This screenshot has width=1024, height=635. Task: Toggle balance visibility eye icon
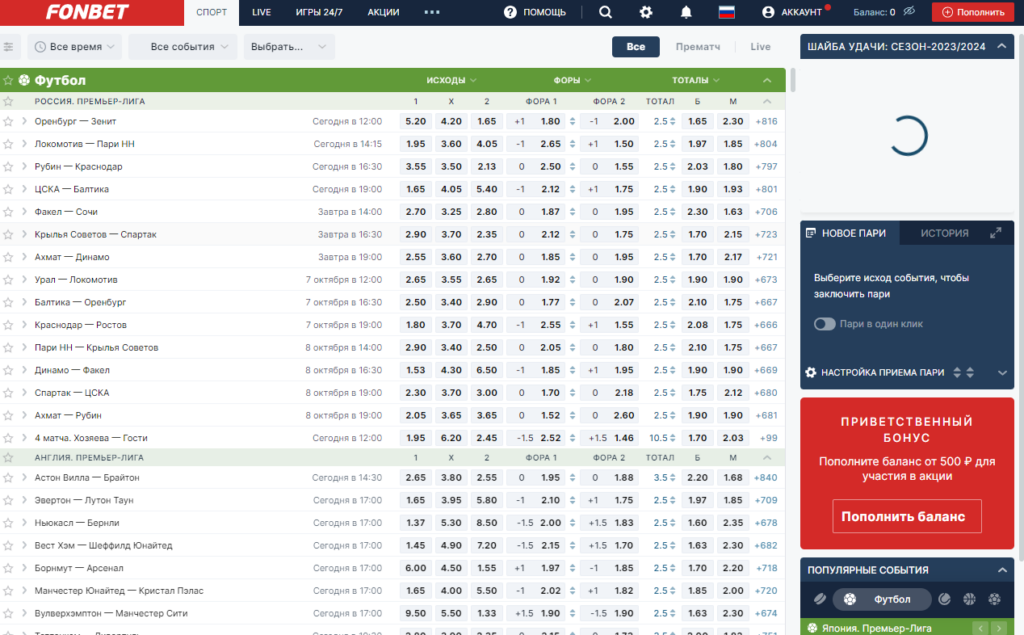[x=909, y=12]
